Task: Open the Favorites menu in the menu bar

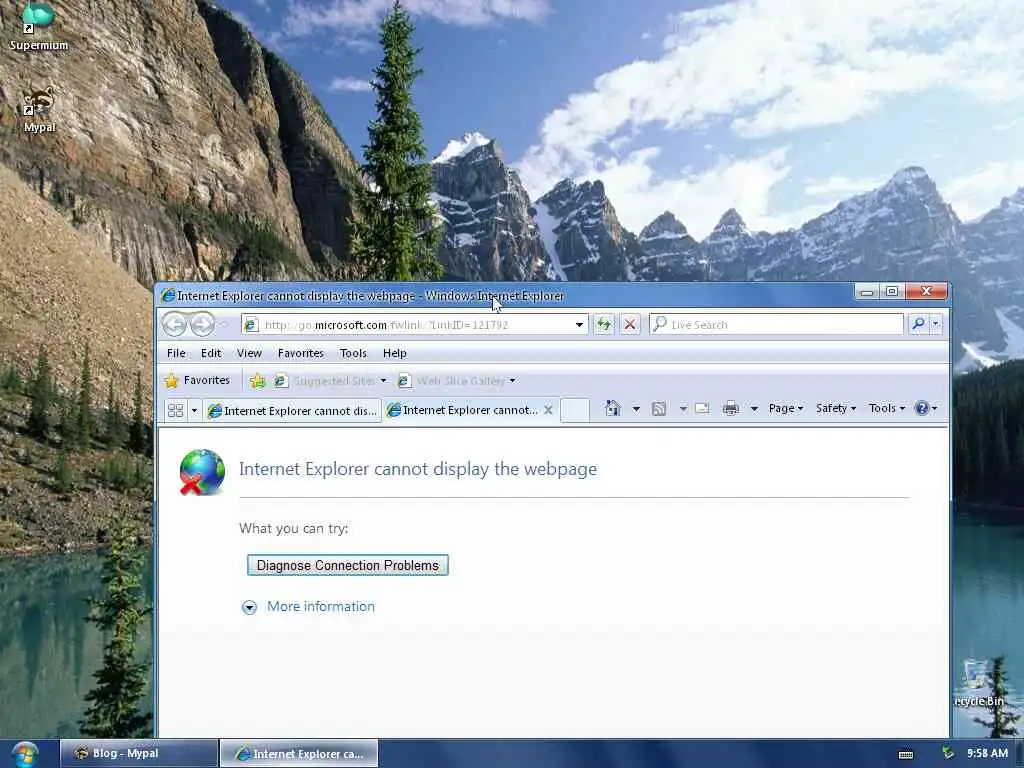Action: [x=300, y=353]
